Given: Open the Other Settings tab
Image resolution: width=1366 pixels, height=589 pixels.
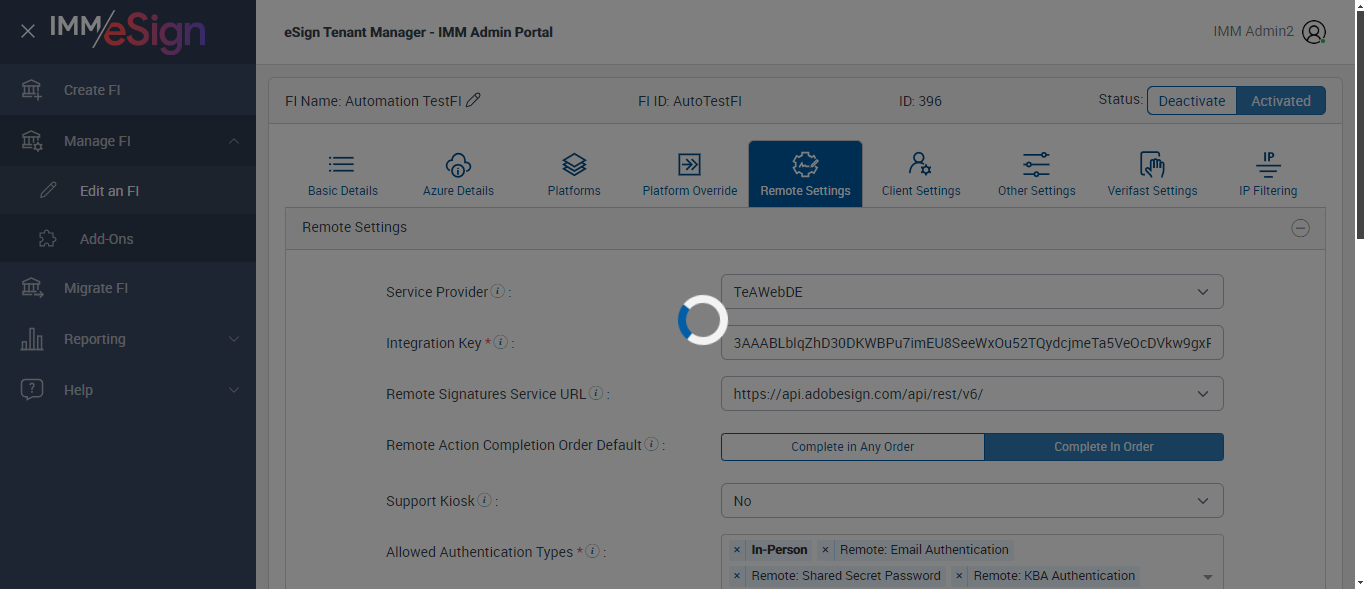Looking at the screenshot, I should coord(1037,174).
